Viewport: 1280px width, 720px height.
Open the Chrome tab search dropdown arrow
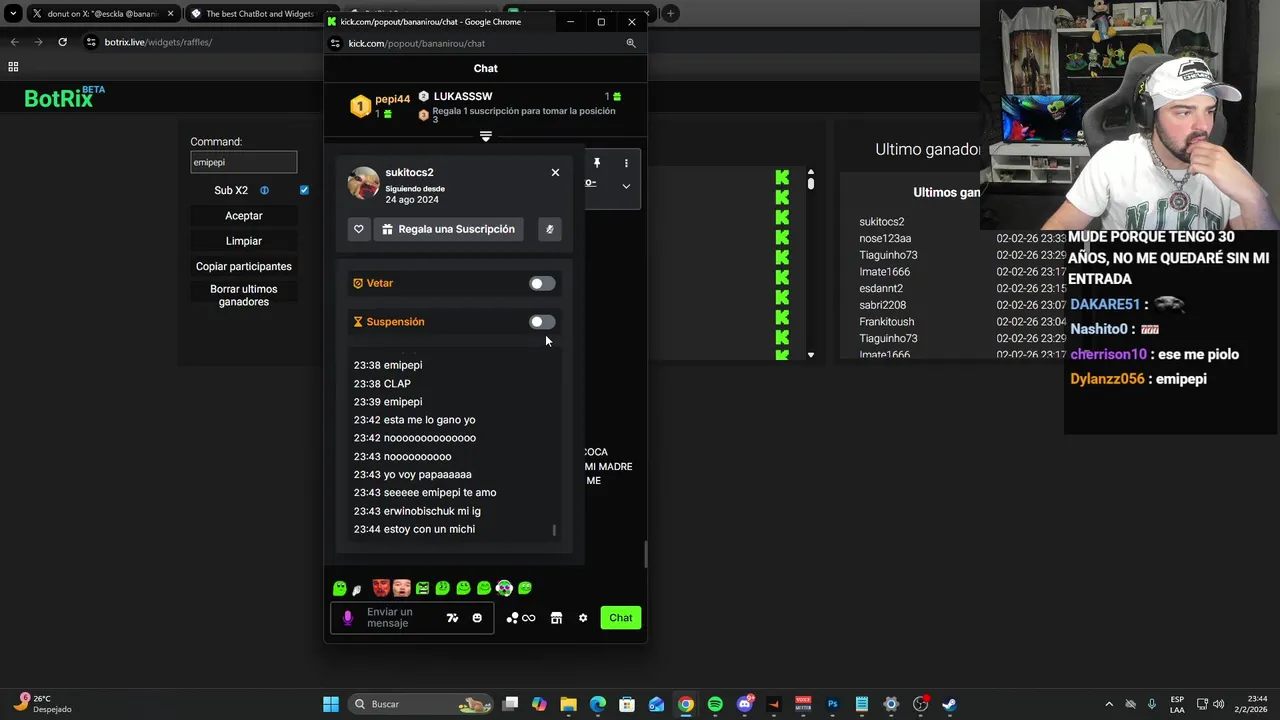[13, 14]
